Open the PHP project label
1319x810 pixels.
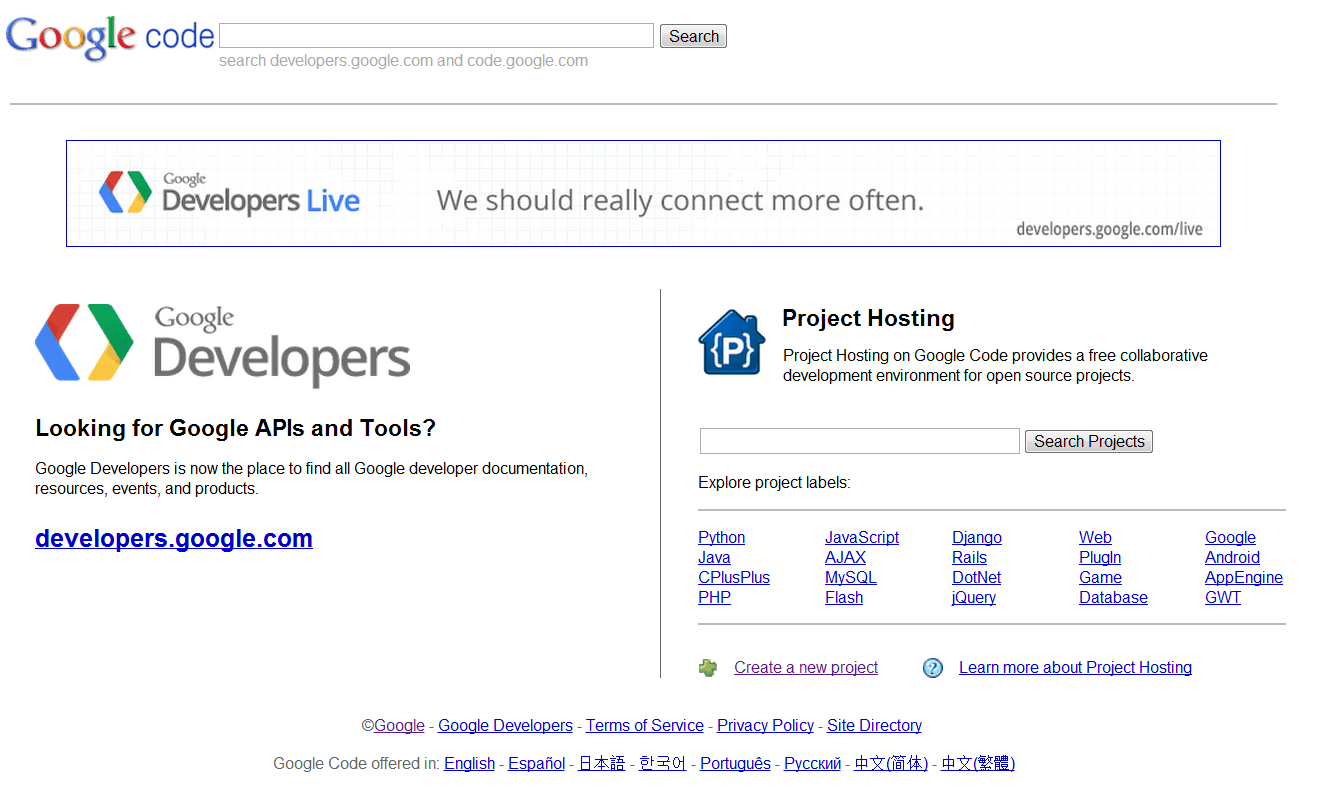[714, 598]
